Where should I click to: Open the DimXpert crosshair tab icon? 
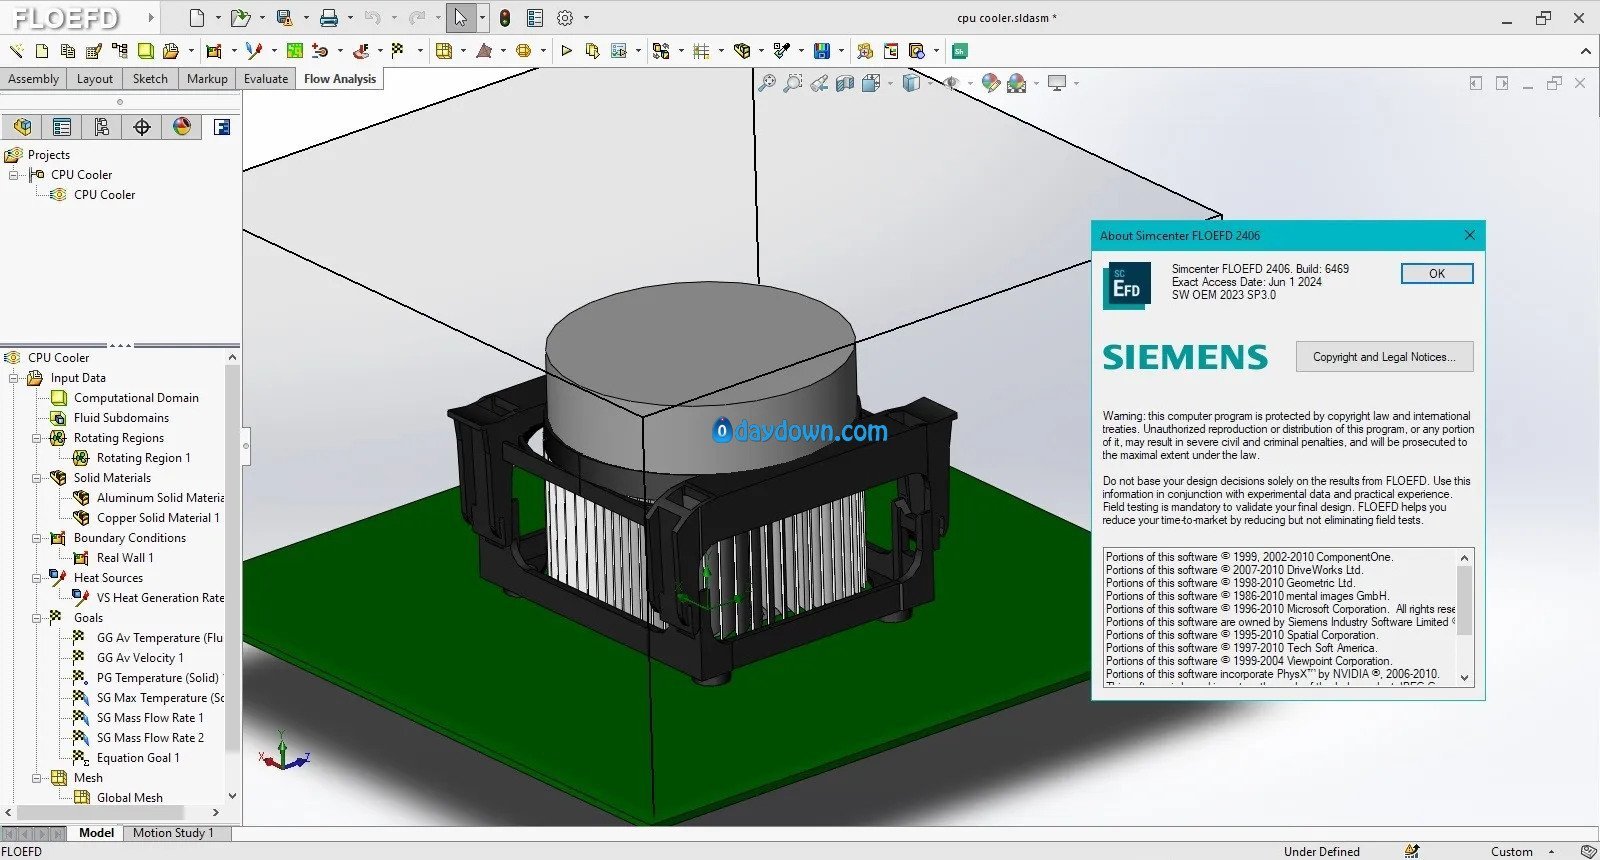click(x=142, y=127)
